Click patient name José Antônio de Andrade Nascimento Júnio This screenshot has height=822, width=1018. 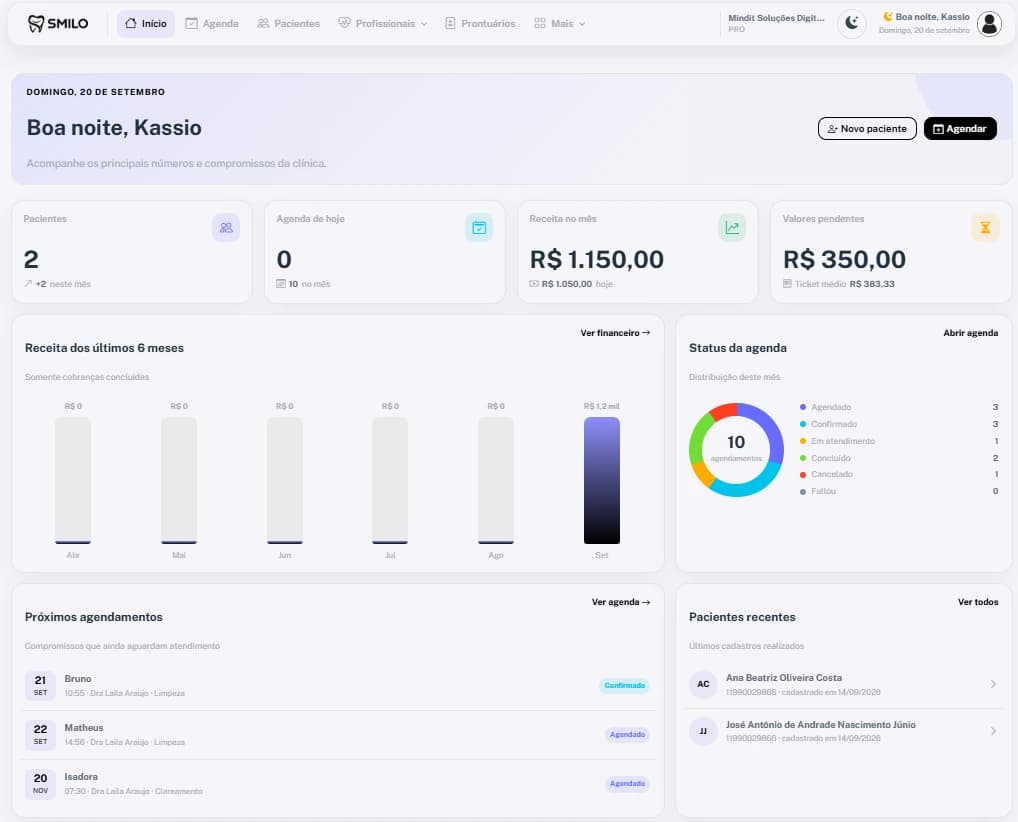(821, 725)
